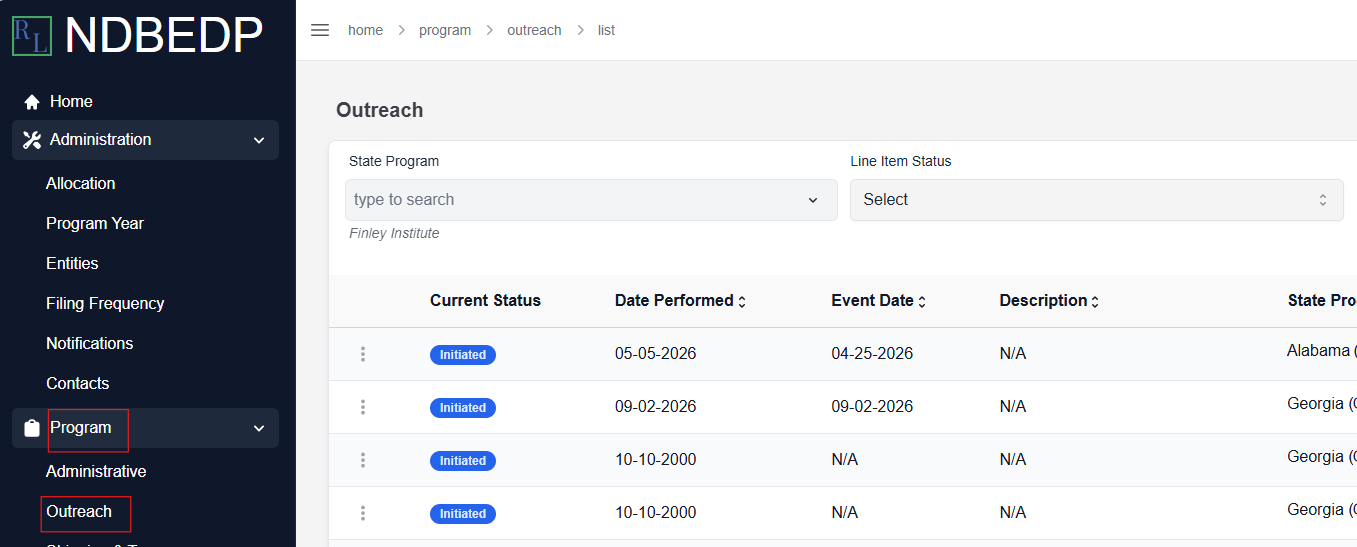
Task: Open Contacts menu item
Action: click(x=77, y=383)
